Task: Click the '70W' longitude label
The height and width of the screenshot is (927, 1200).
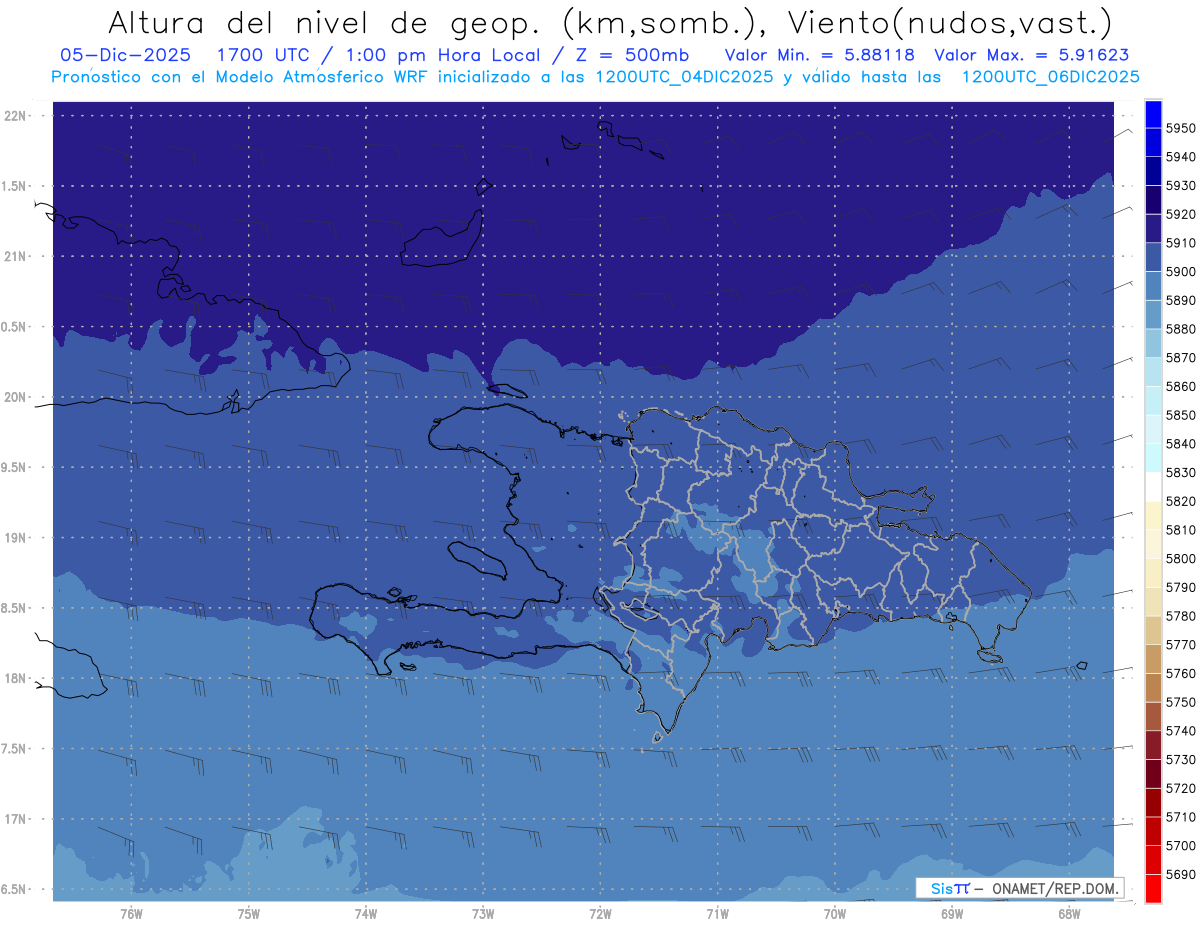Action: click(835, 913)
